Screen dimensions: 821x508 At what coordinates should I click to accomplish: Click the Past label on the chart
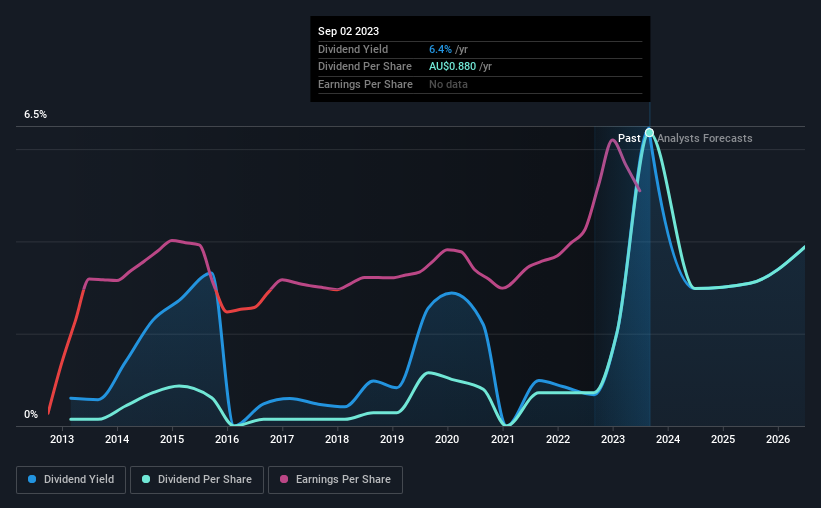629,138
